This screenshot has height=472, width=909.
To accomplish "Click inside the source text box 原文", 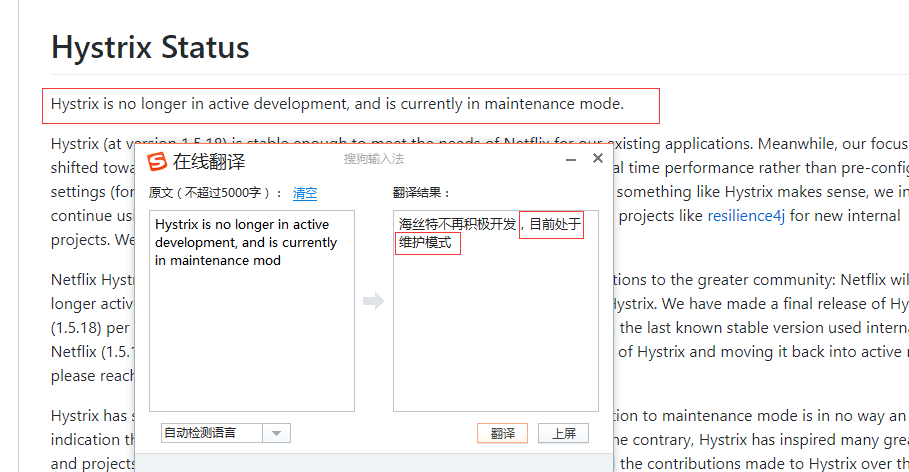I will pos(252,311).
